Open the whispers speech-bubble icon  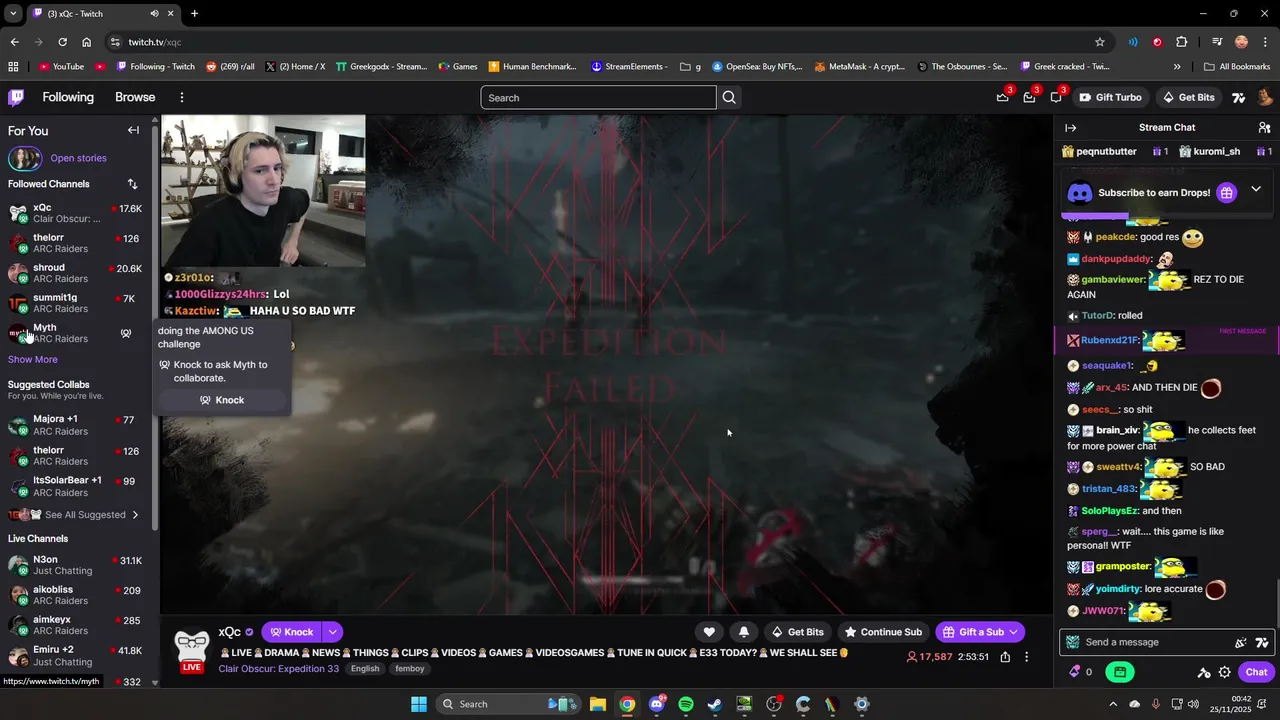click(x=1056, y=97)
